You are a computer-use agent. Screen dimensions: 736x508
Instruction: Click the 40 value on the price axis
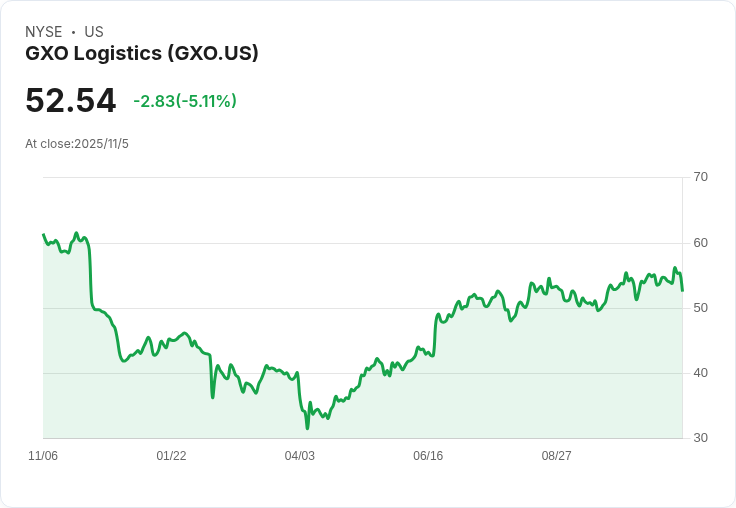tap(700, 372)
